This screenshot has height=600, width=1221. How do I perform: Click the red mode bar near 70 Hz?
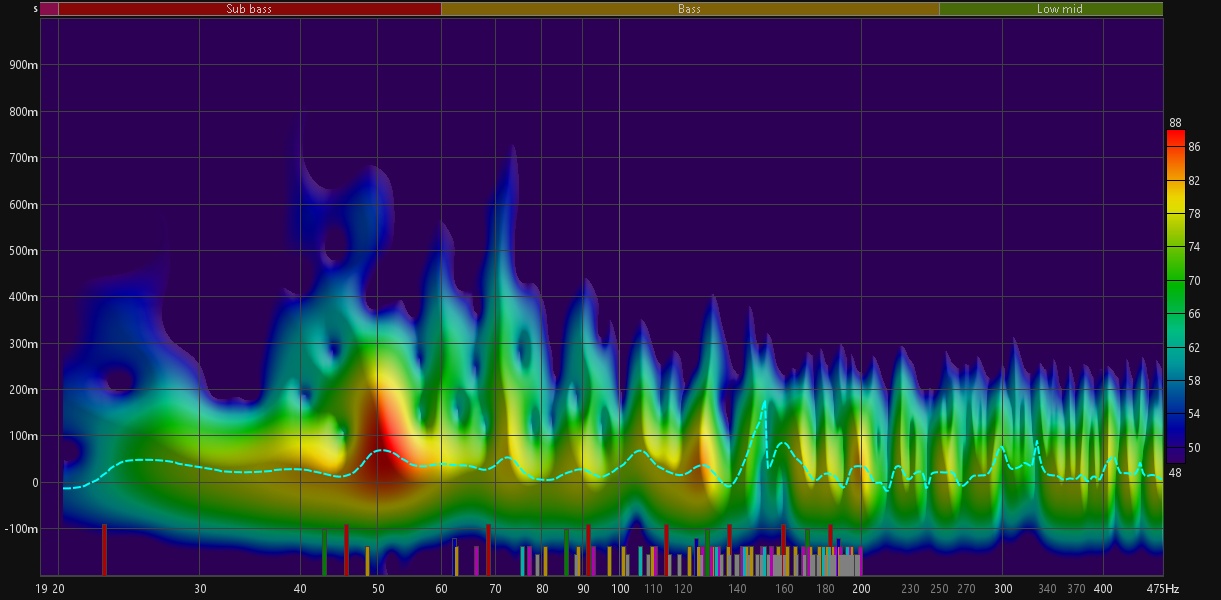(488, 549)
